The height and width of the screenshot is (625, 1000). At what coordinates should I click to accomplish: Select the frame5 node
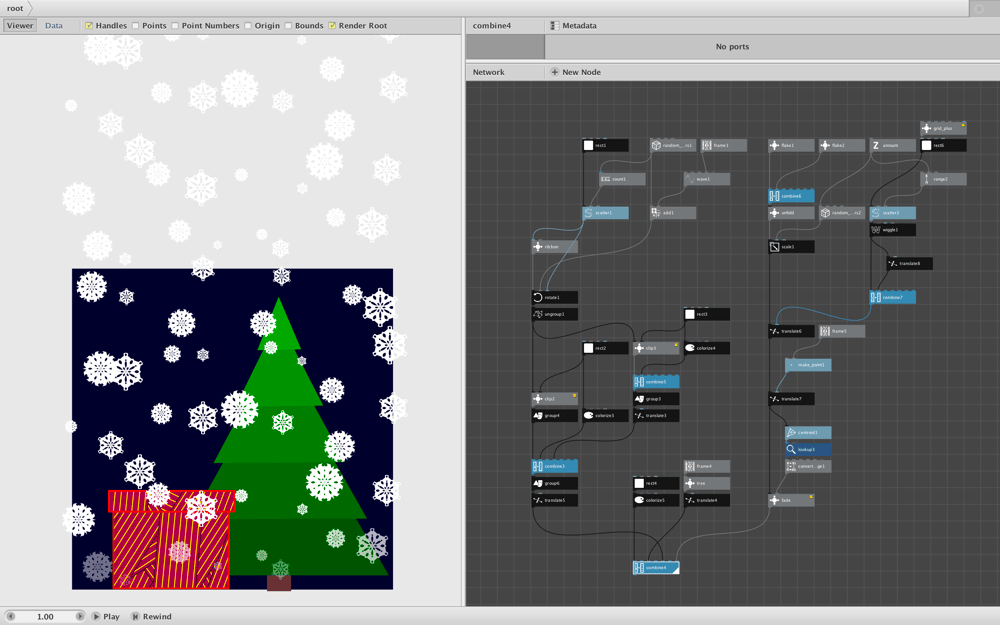pyautogui.click(x=842, y=331)
